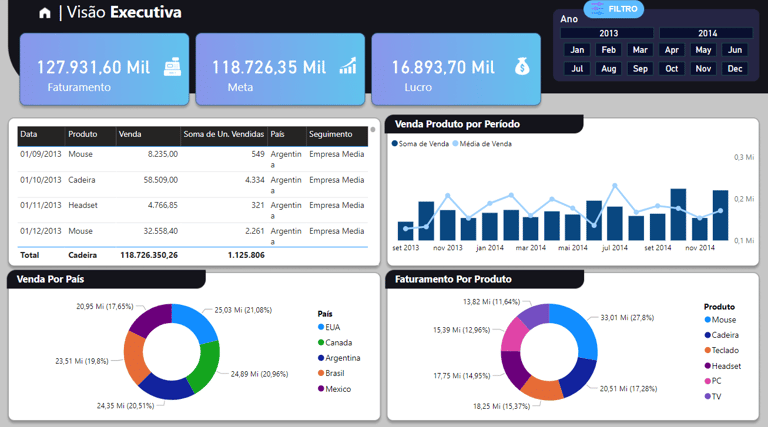
Task: Click the Faturamento Por Produto title
Action: 453,279
